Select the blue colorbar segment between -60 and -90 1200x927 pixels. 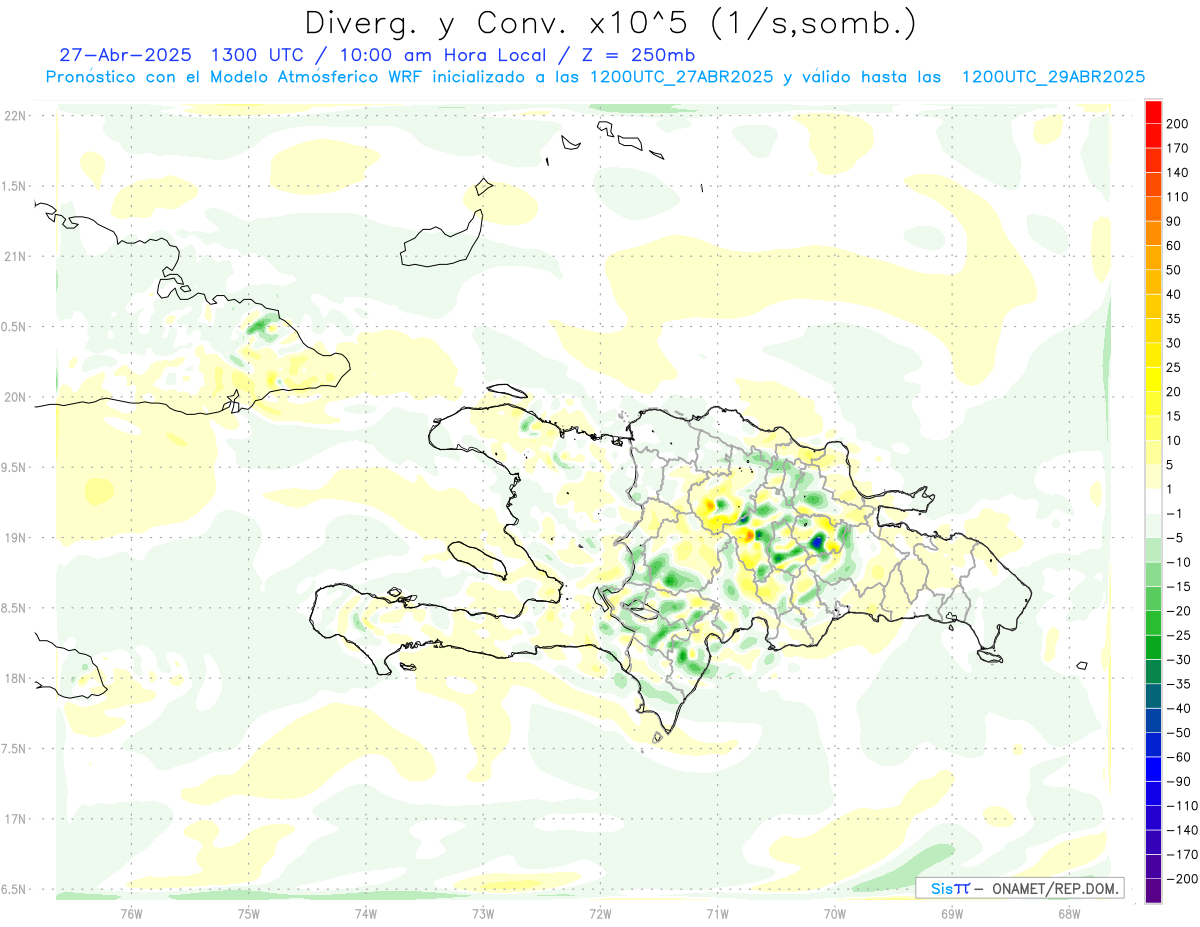coord(1153,769)
